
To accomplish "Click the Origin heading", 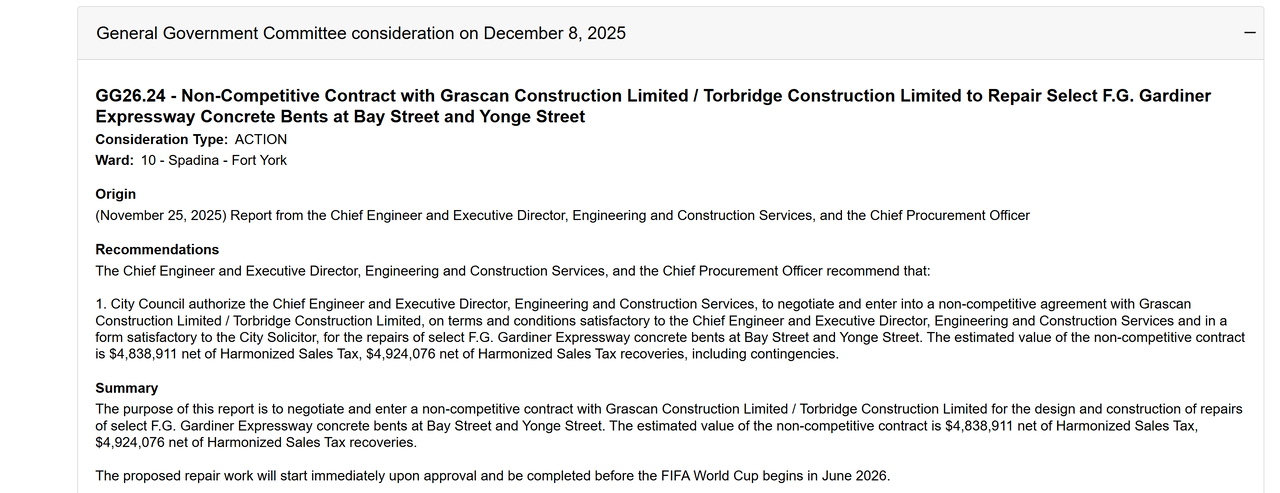I will click(x=115, y=194).
